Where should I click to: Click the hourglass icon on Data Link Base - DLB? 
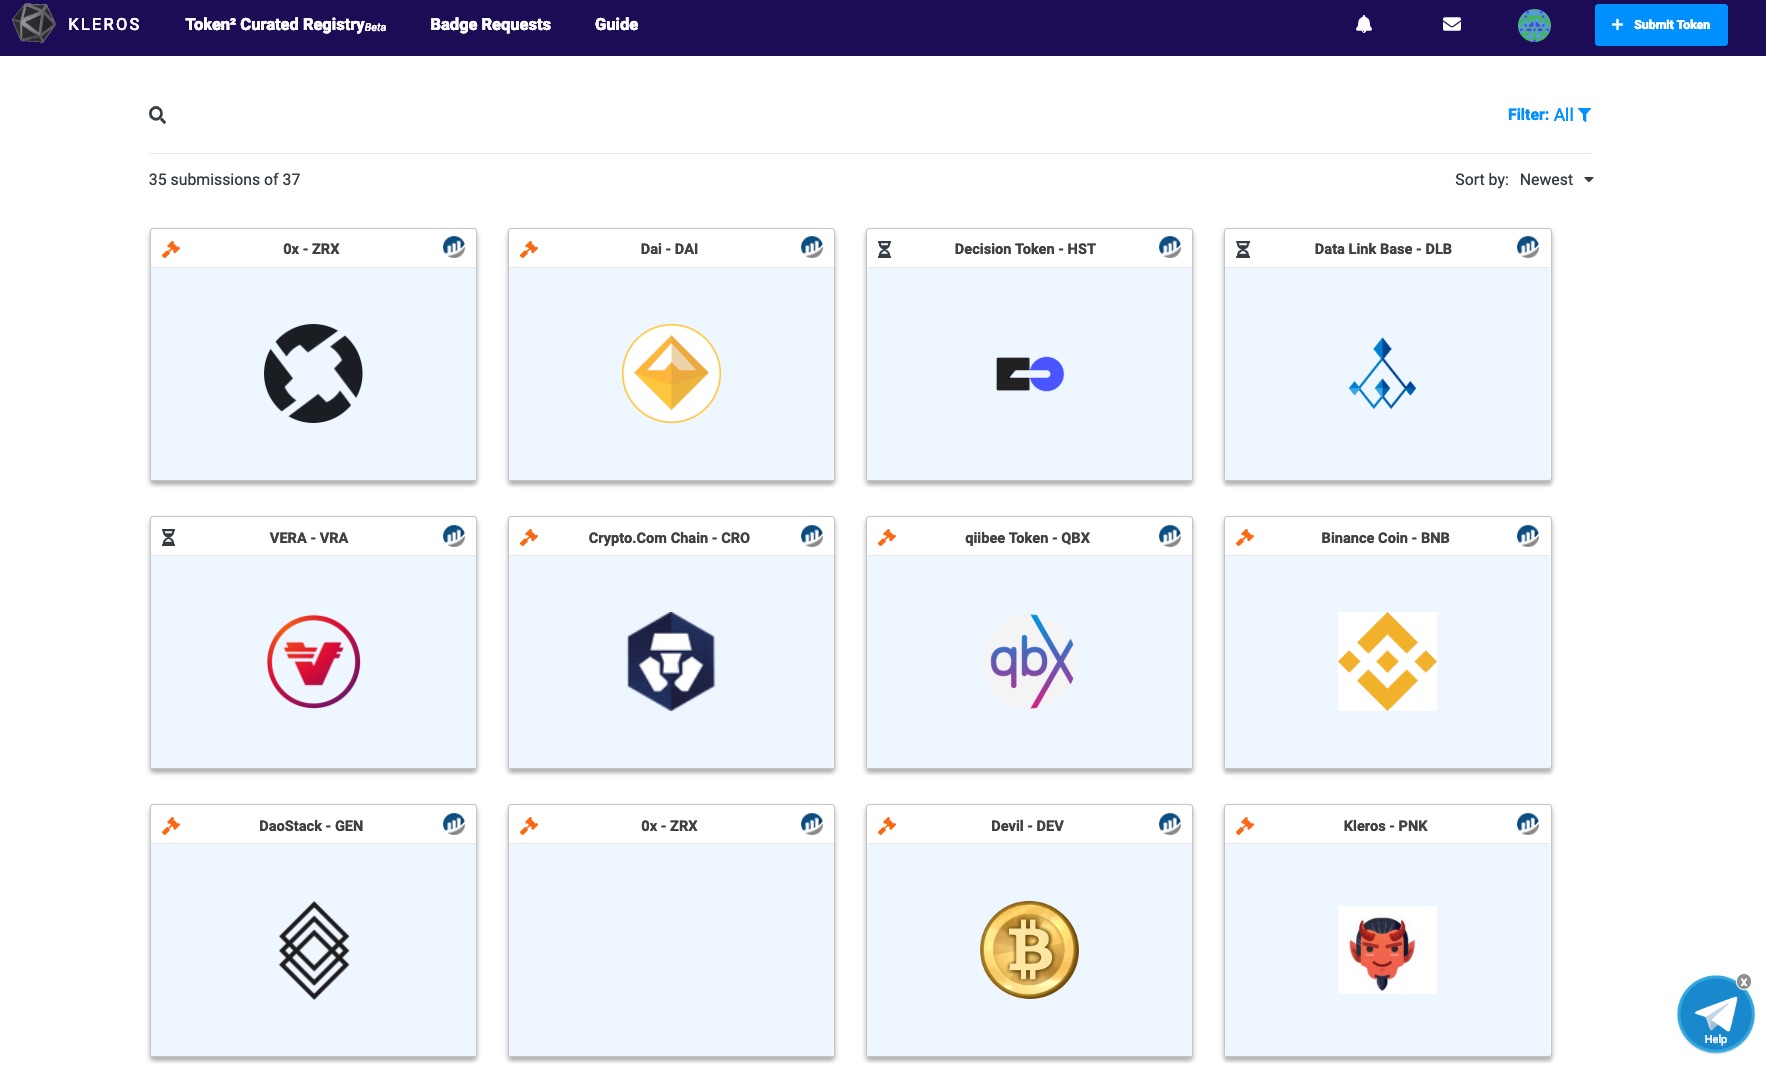point(1243,249)
